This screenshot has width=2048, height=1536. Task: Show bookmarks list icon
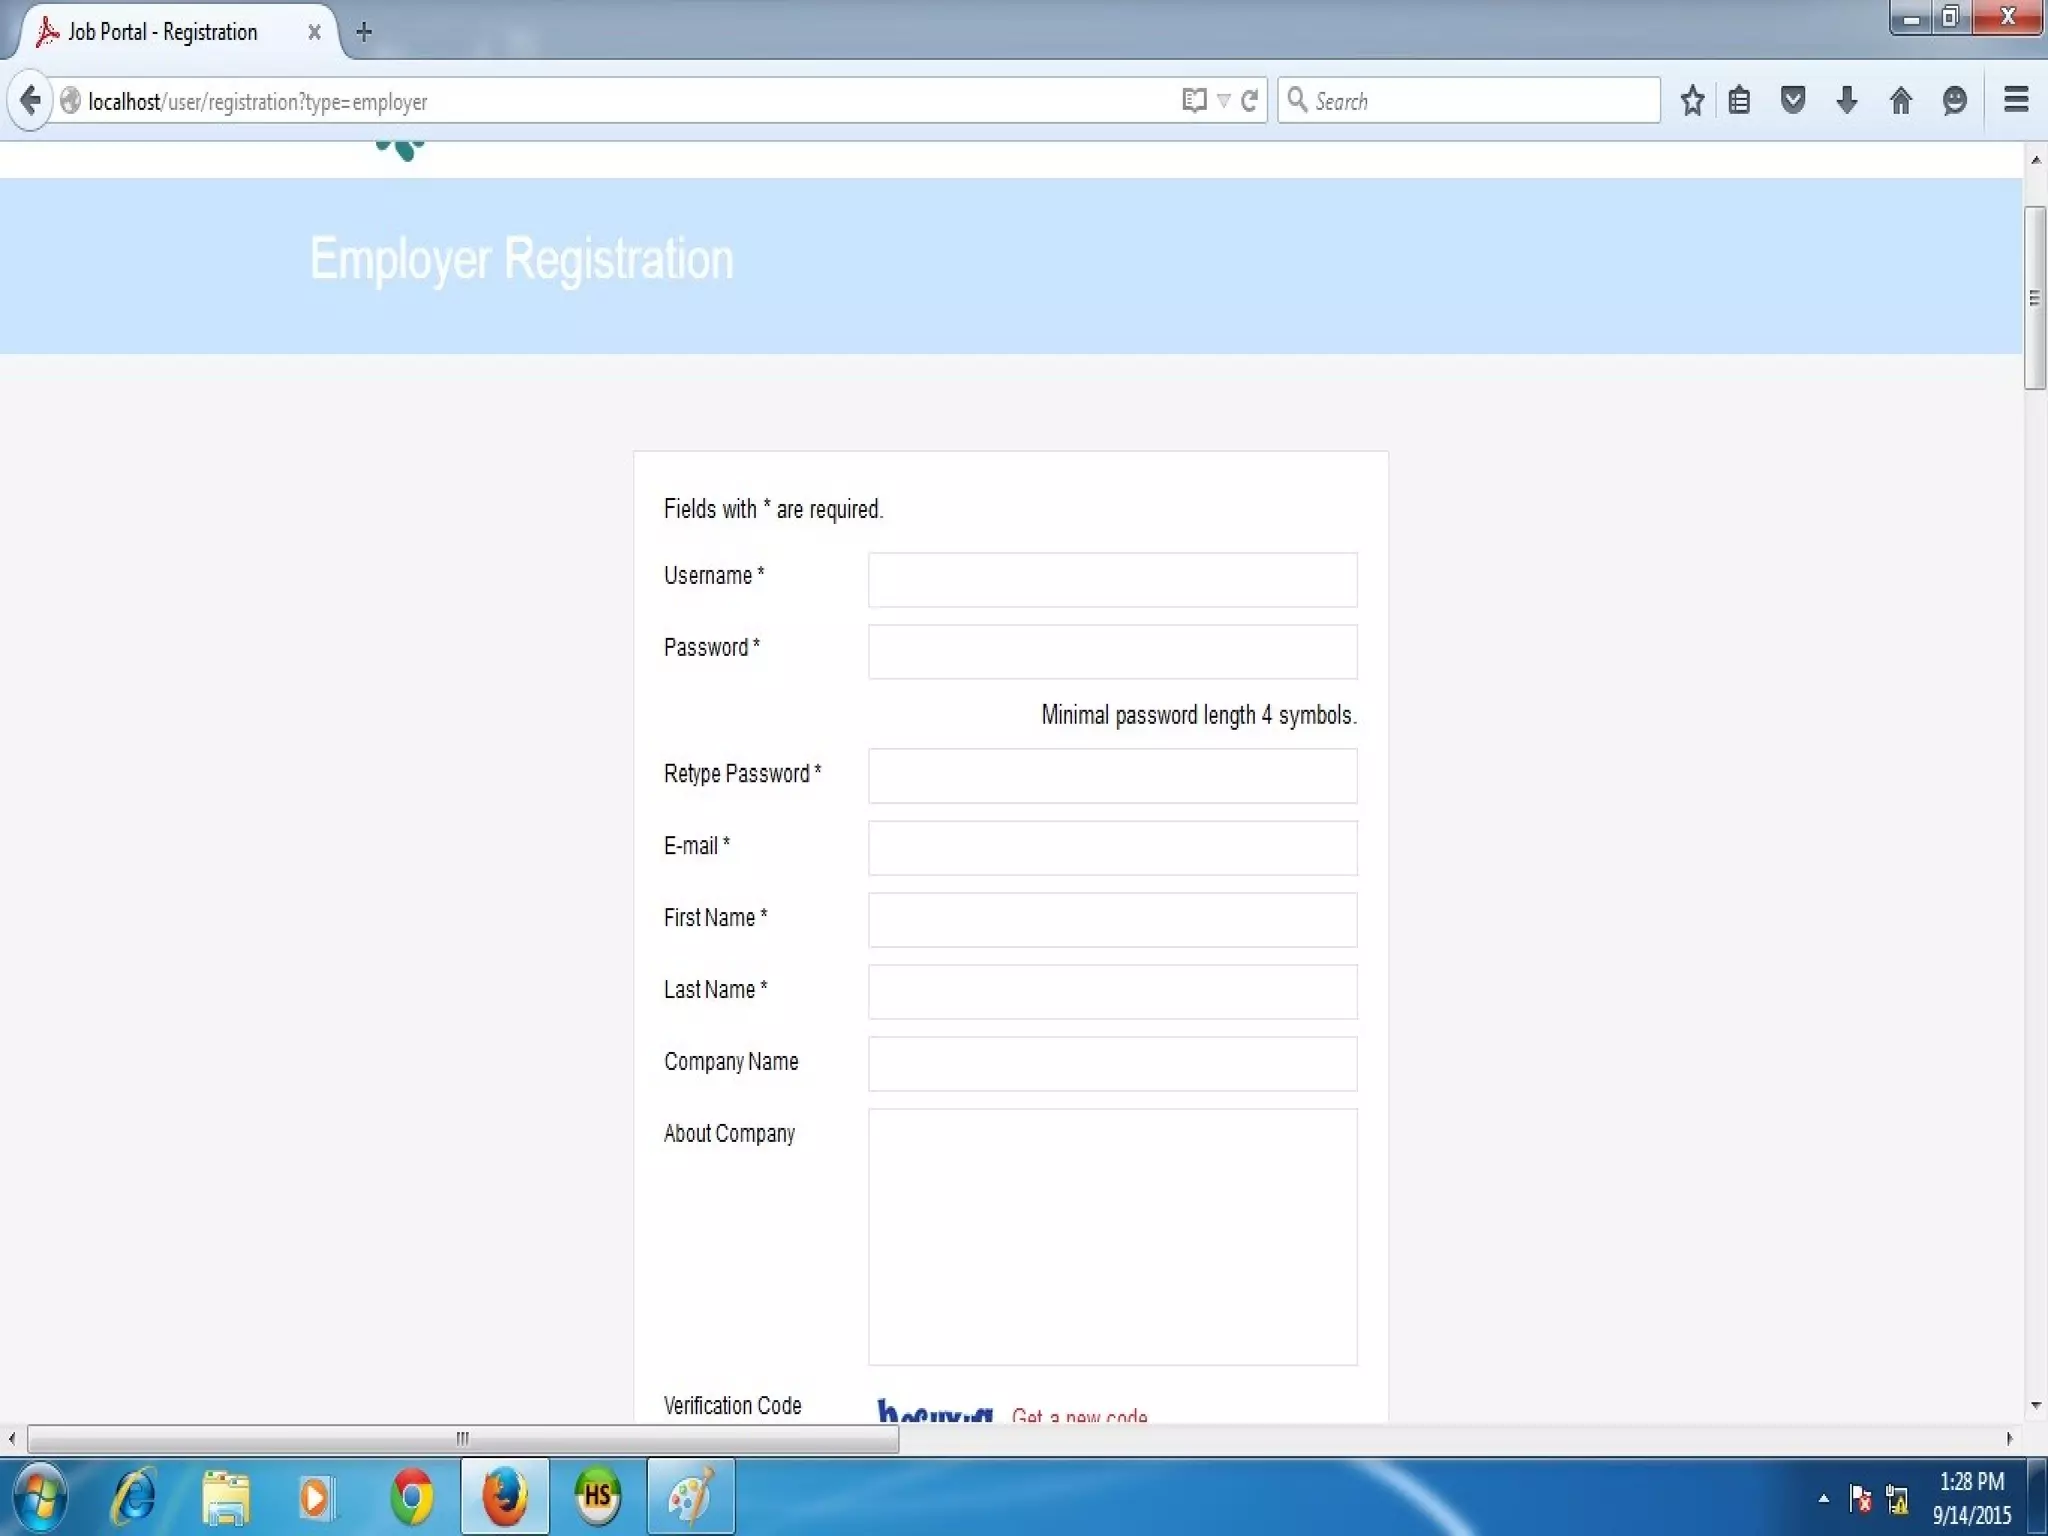(x=1739, y=100)
